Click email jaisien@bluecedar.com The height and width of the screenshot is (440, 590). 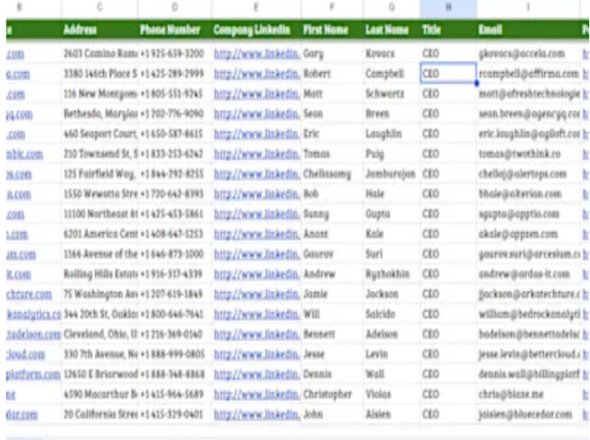click(x=525, y=414)
